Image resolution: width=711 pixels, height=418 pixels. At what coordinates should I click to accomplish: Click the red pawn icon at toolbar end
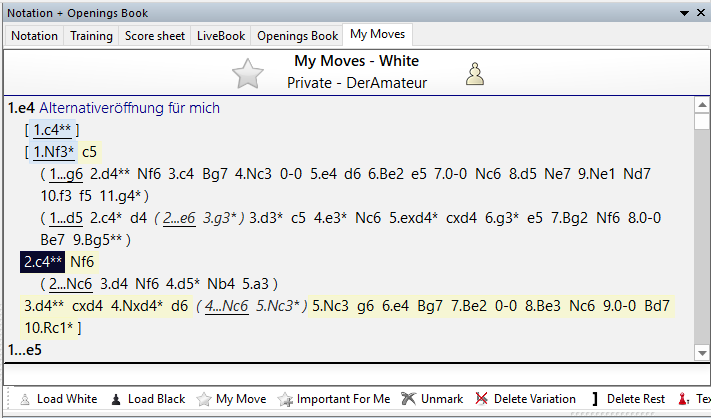(x=683, y=399)
